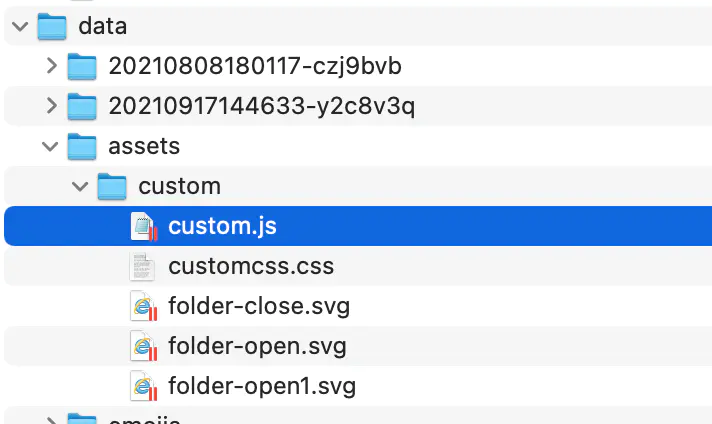Click the 20210808180117-czj9bvb folder icon
Viewport: 712px width, 424px height.
pos(81,67)
